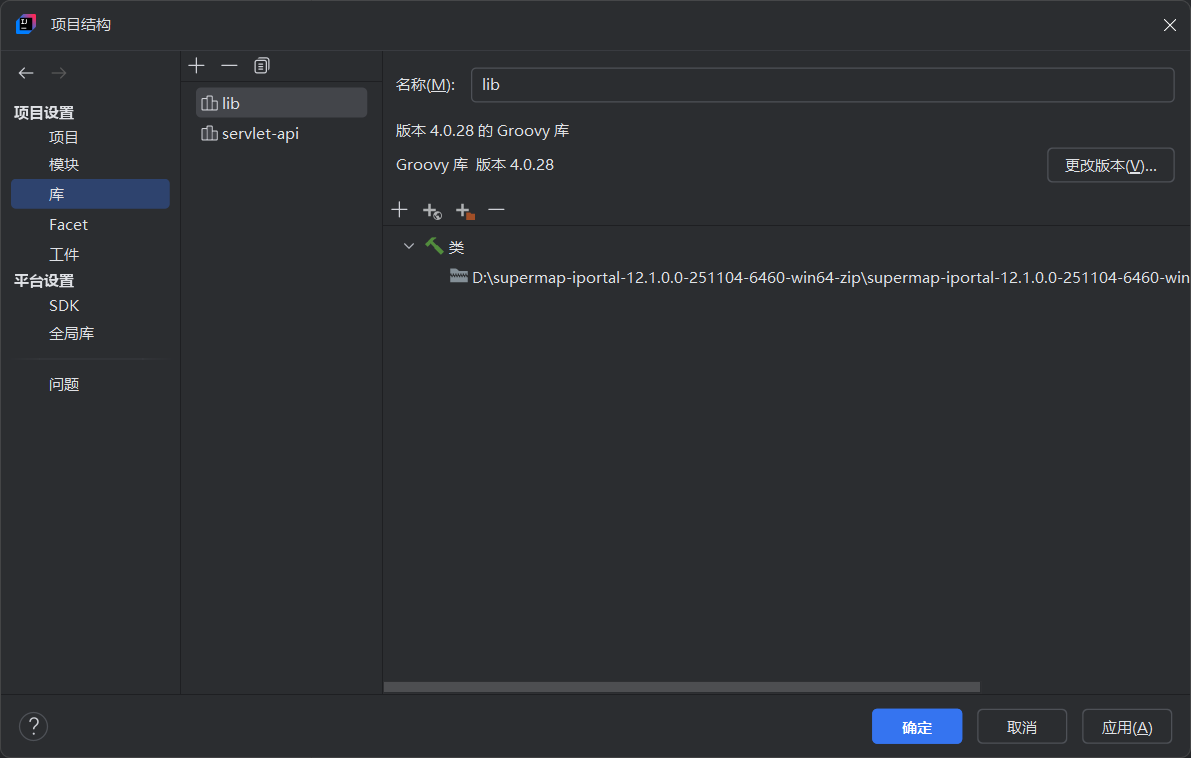Select the lib library in list
Viewport: 1191px width, 758px height.
coord(231,103)
